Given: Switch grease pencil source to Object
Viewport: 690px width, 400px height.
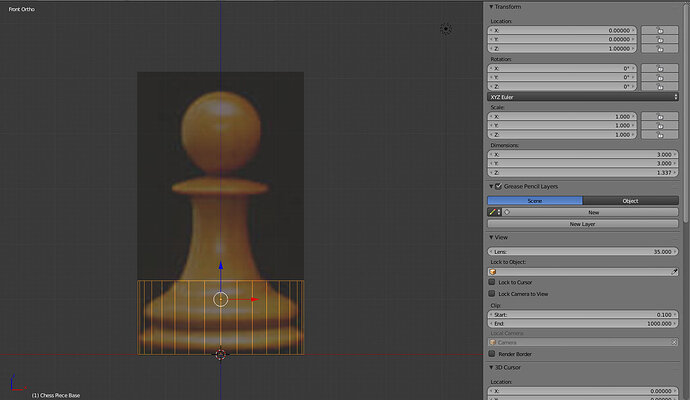Looking at the screenshot, I should [x=630, y=200].
